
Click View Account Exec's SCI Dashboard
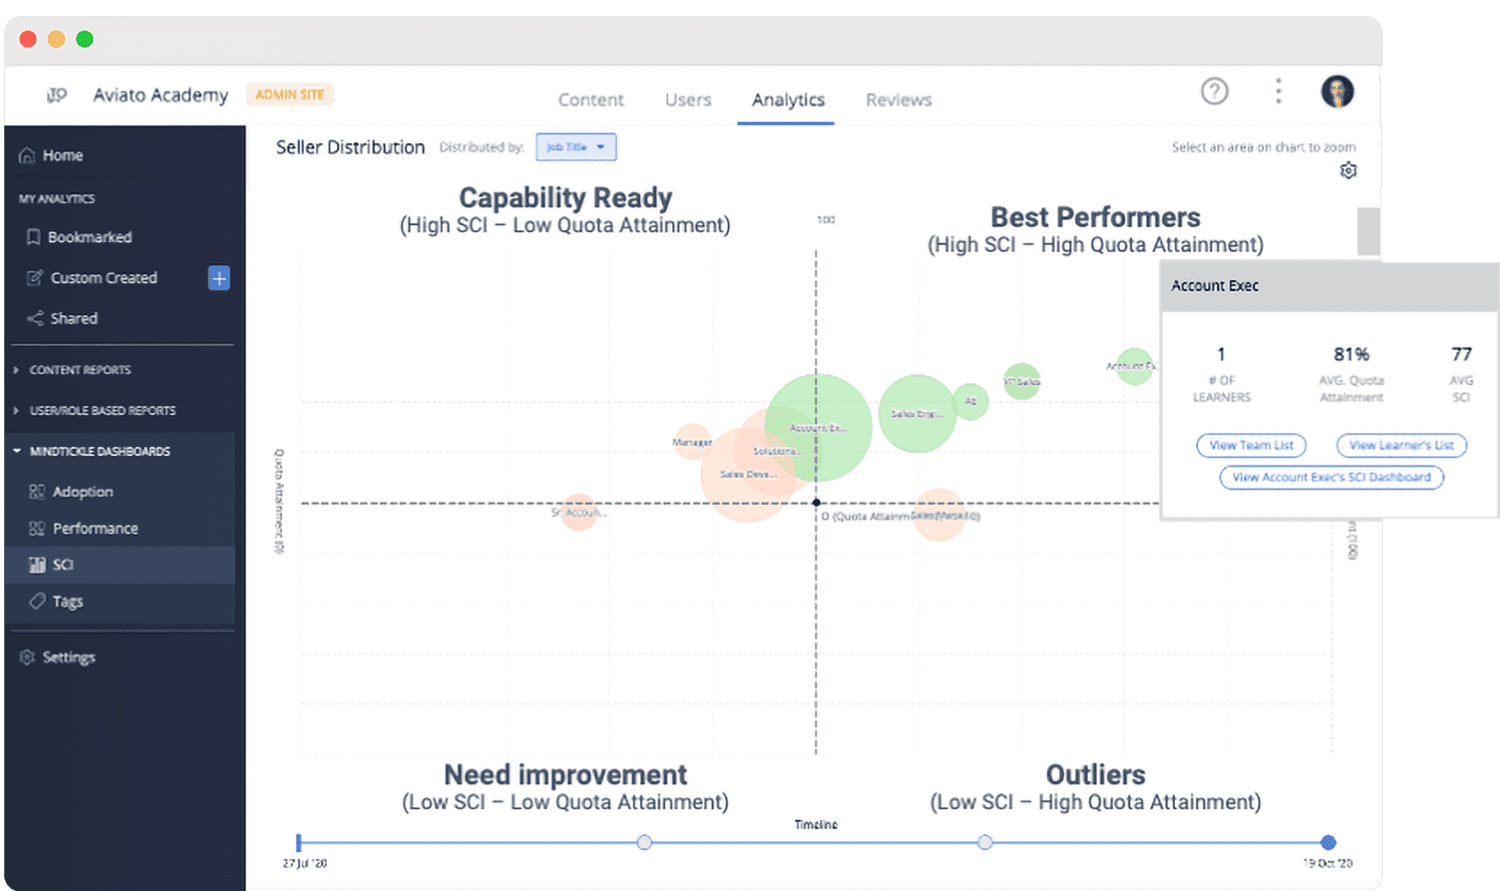(1331, 477)
